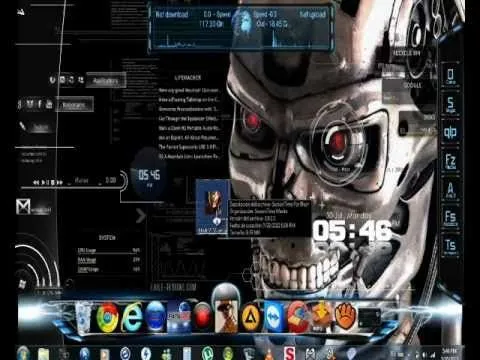
Task: Click the taskbar system clock
Action: 449,354
